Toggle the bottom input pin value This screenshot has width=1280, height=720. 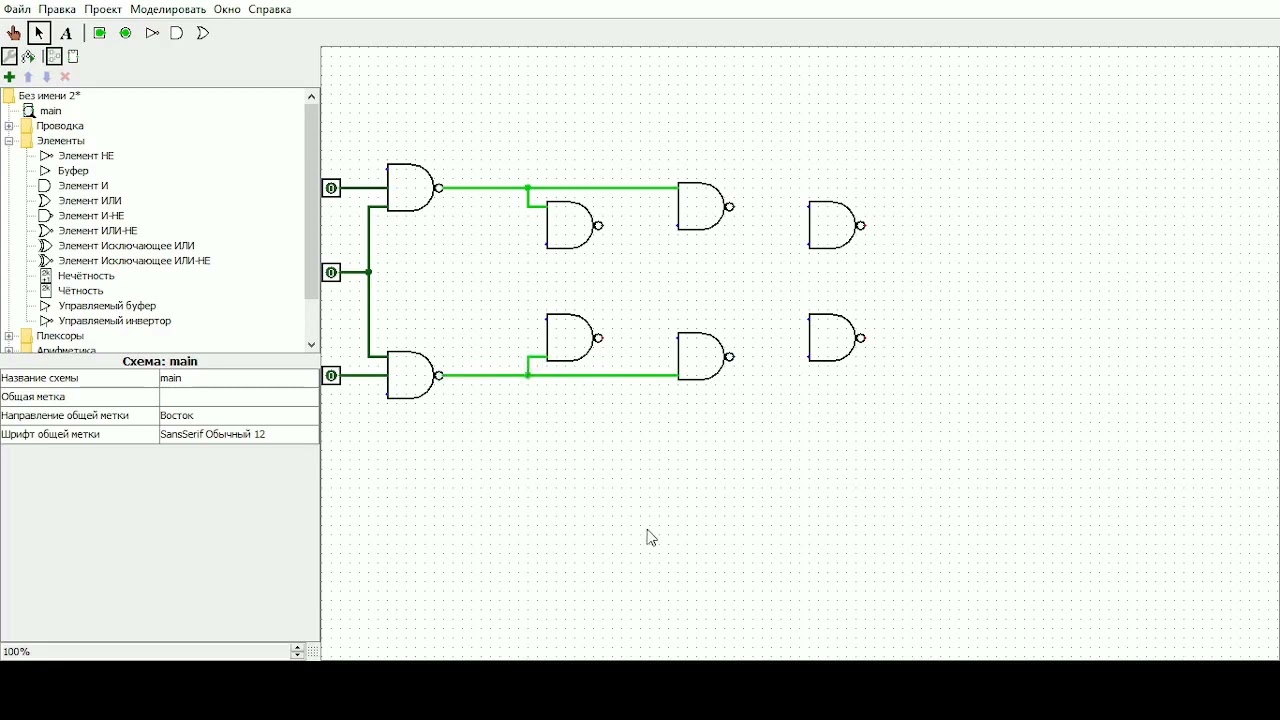[331, 376]
